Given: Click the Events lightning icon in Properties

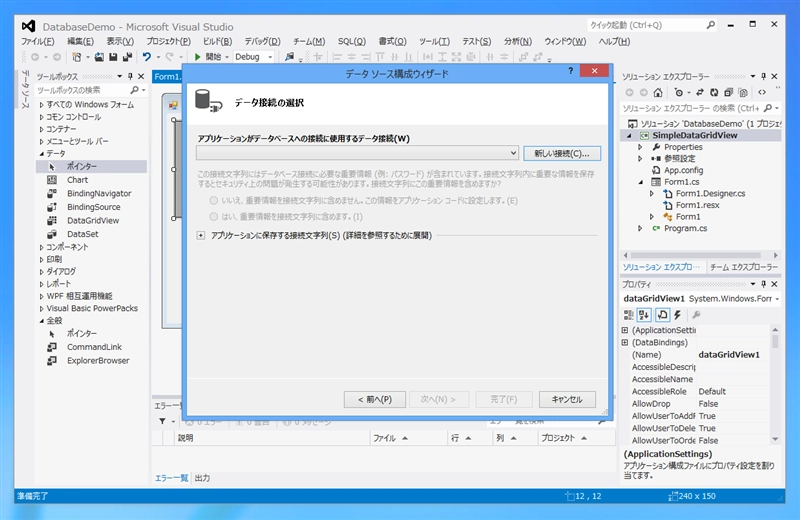Looking at the screenshot, I should tap(678, 315).
